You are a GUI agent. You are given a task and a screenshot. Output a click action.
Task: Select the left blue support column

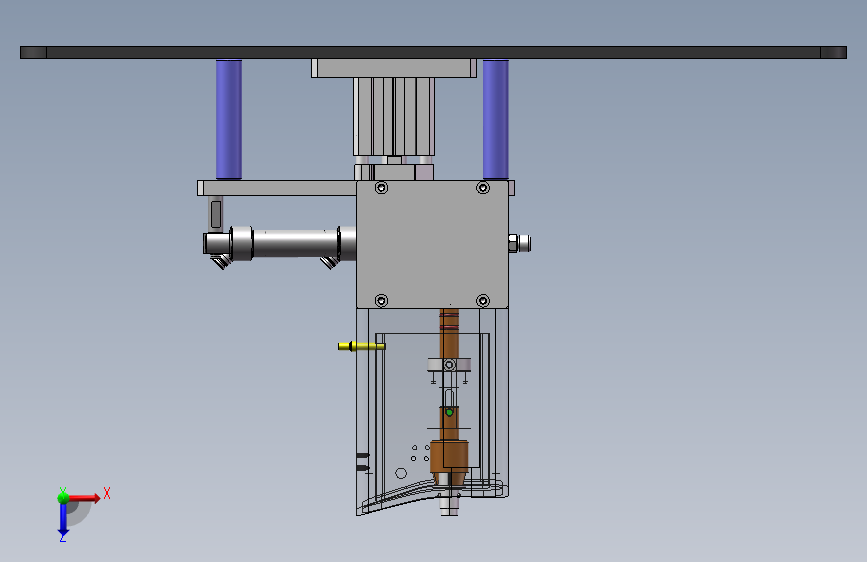[x=229, y=119]
